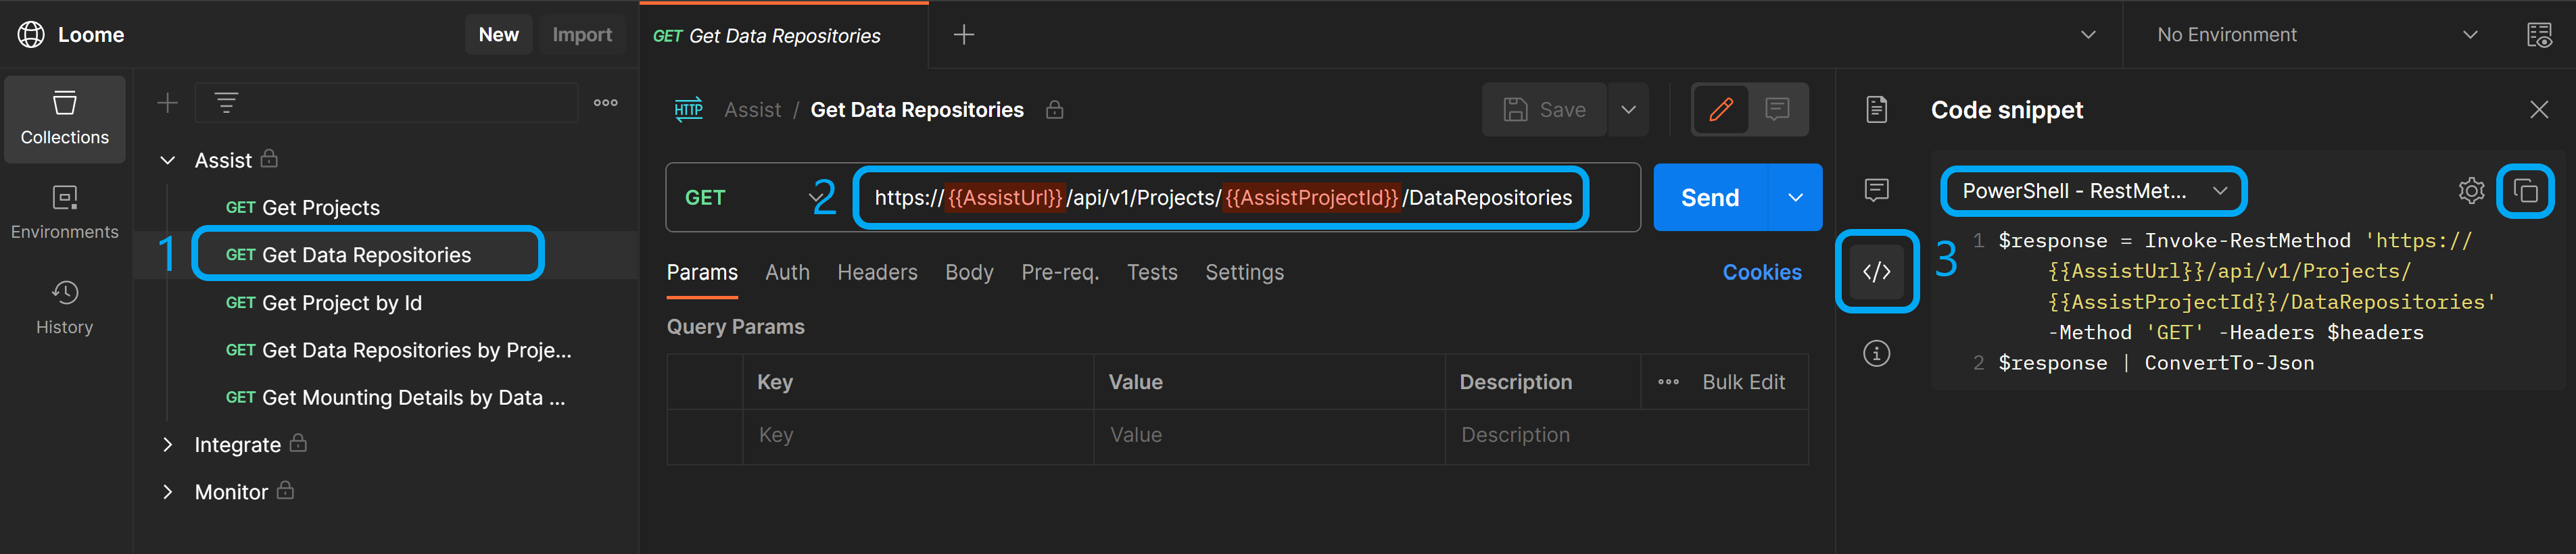Screen dimensions: 2576x554
Task: Open the tabs overflow chevron dropdown
Action: click(x=2087, y=35)
